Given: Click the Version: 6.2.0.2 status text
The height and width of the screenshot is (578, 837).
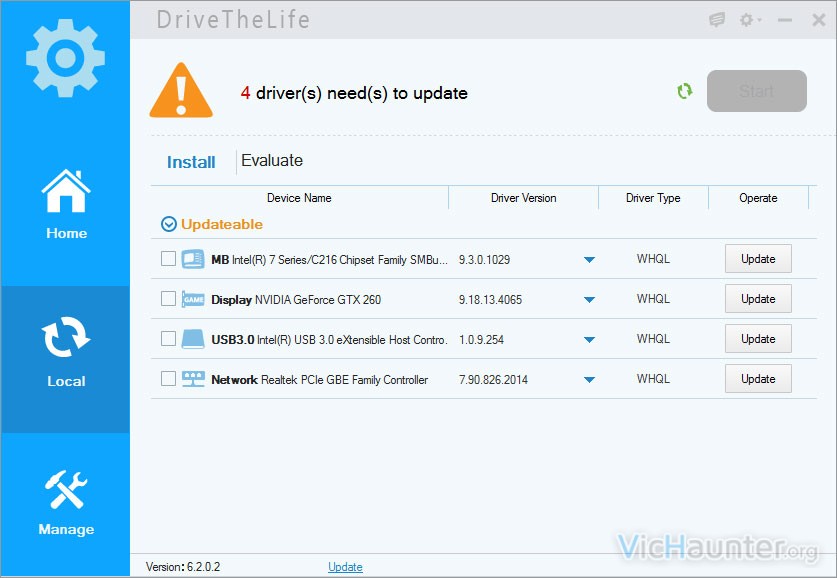Looking at the screenshot, I should [183, 567].
